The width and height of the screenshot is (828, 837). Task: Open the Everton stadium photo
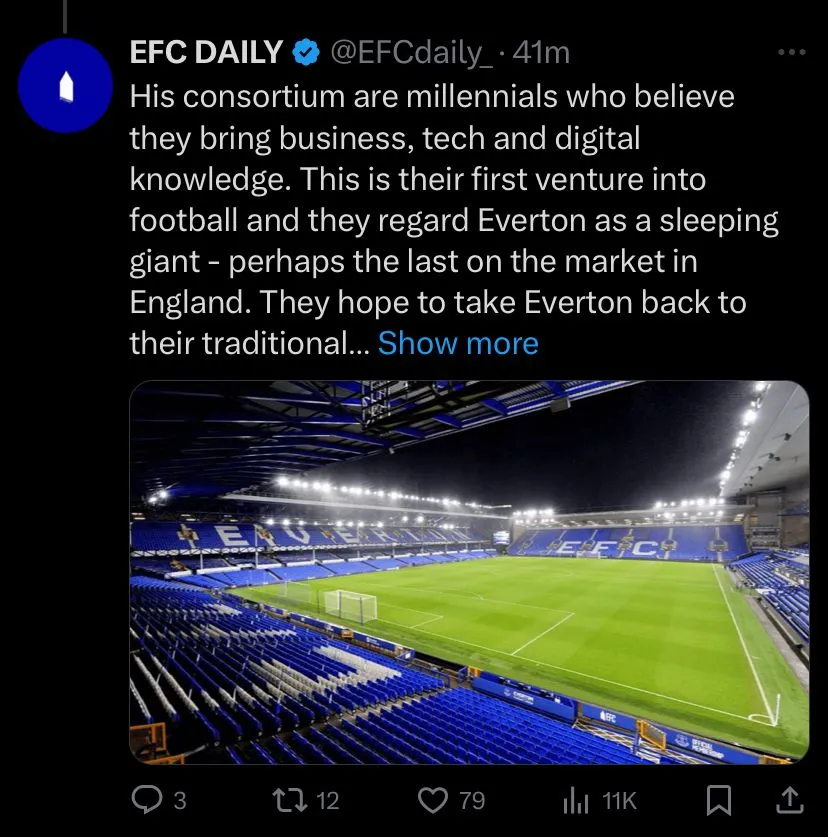468,571
